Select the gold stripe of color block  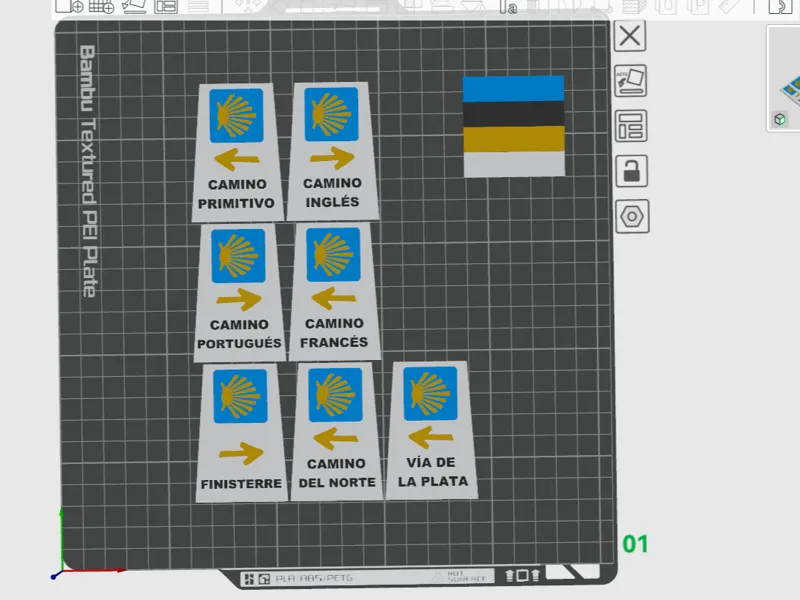514,139
